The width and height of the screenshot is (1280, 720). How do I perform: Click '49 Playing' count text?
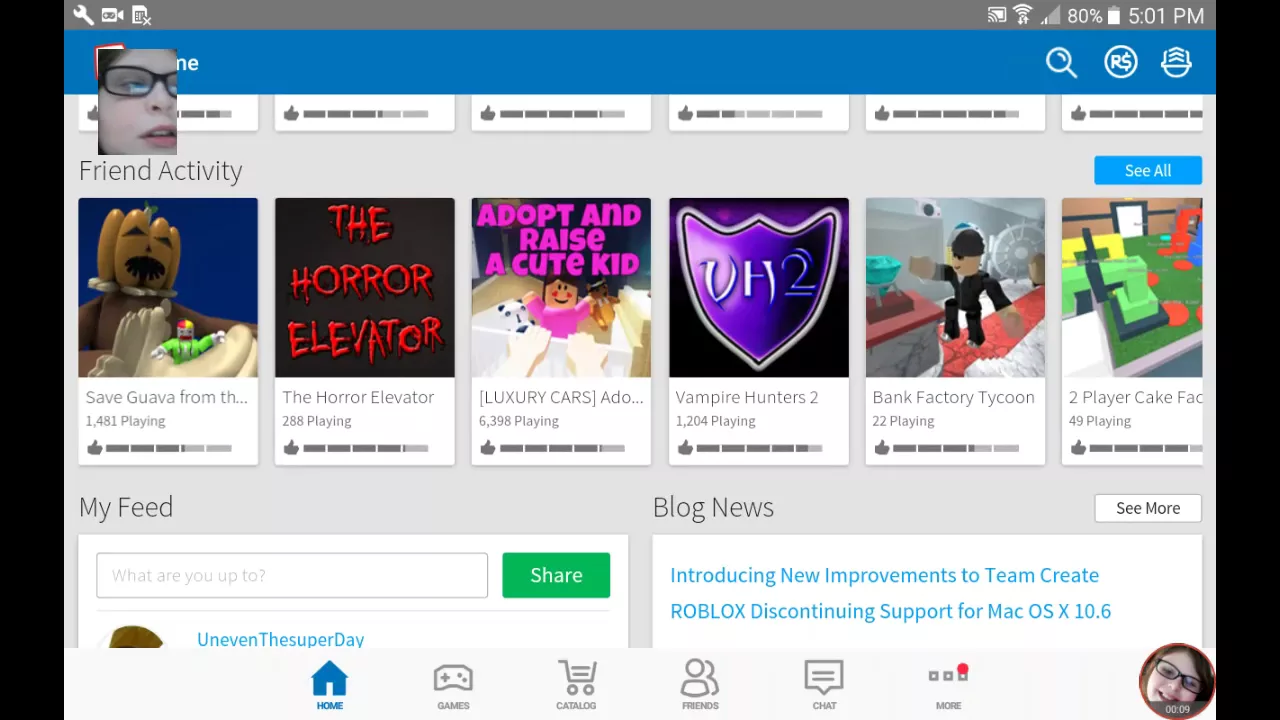(1100, 421)
